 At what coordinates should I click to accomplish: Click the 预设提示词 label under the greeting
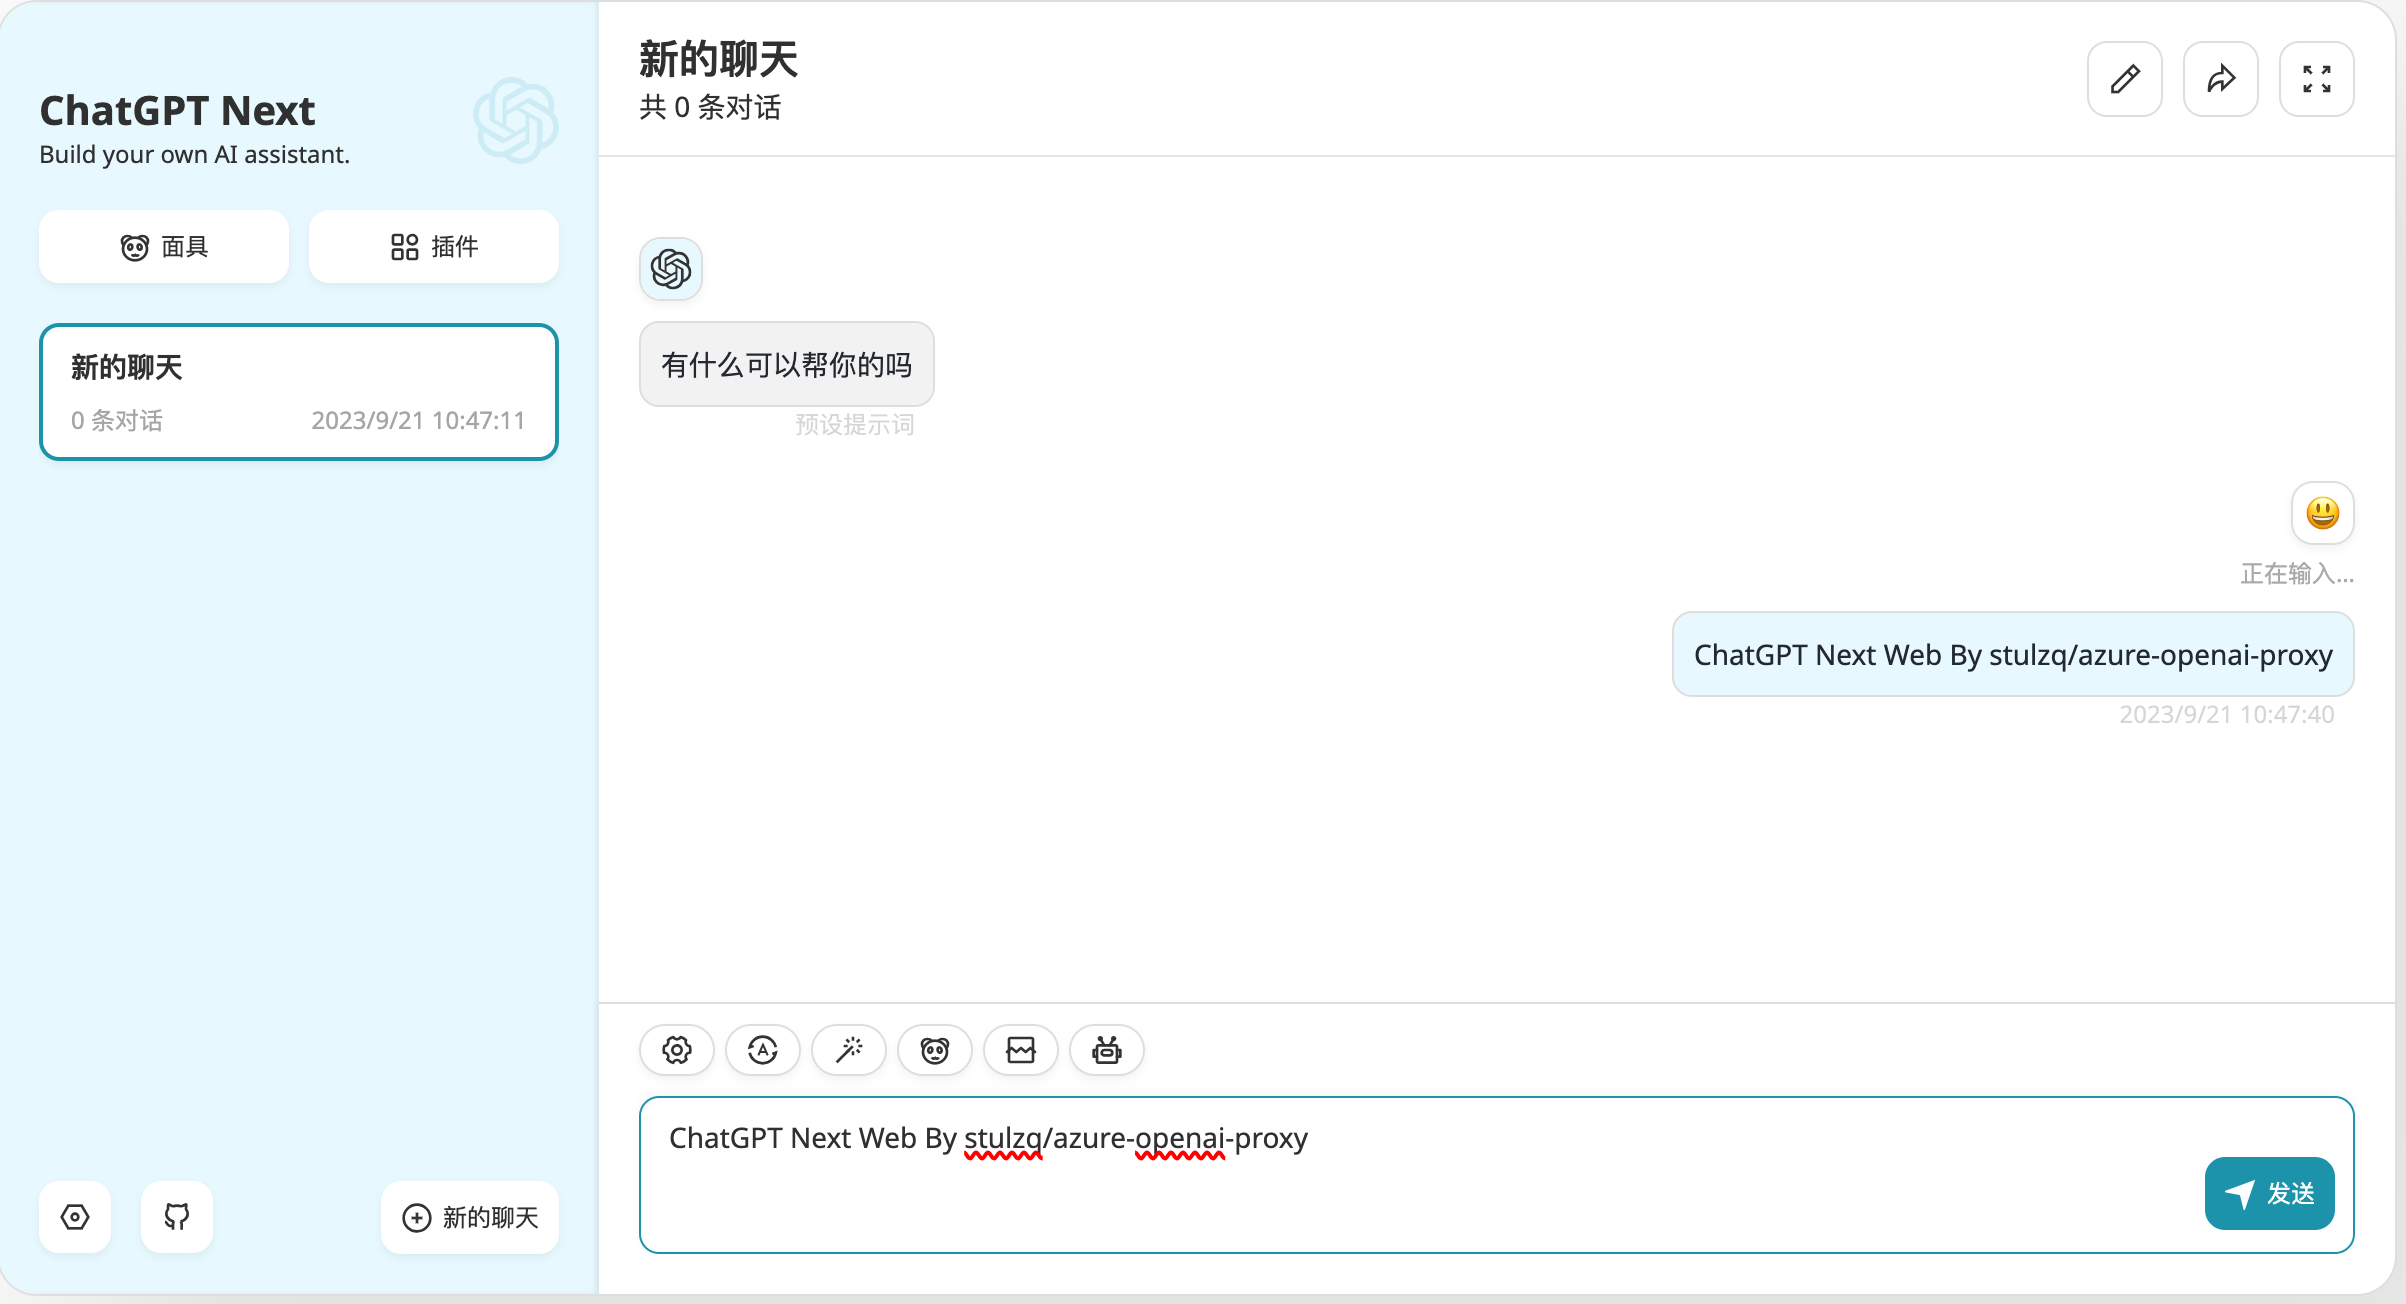854,424
